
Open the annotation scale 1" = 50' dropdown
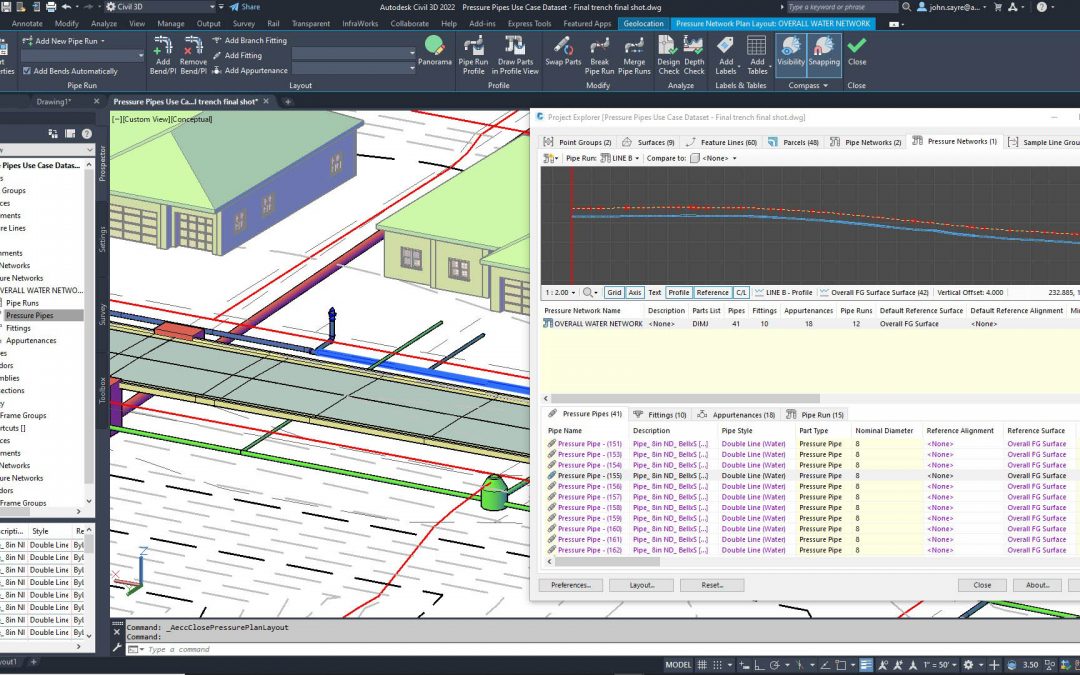[x=940, y=665]
